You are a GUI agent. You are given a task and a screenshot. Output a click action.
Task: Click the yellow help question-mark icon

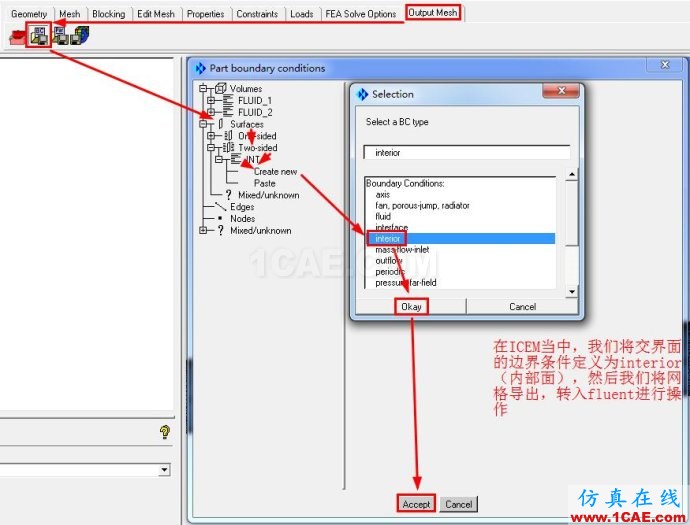coord(165,432)
